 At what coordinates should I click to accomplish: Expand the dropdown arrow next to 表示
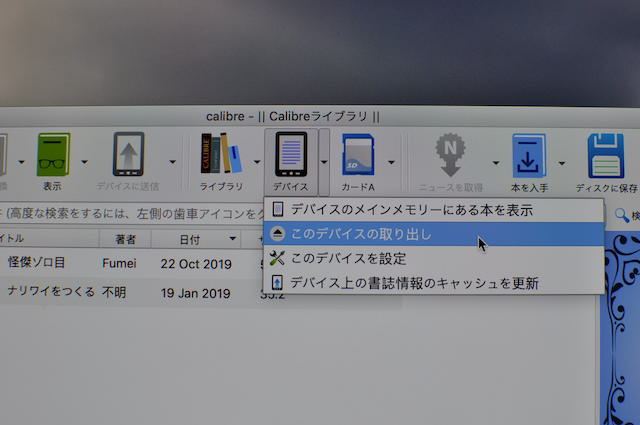[84, 162]
